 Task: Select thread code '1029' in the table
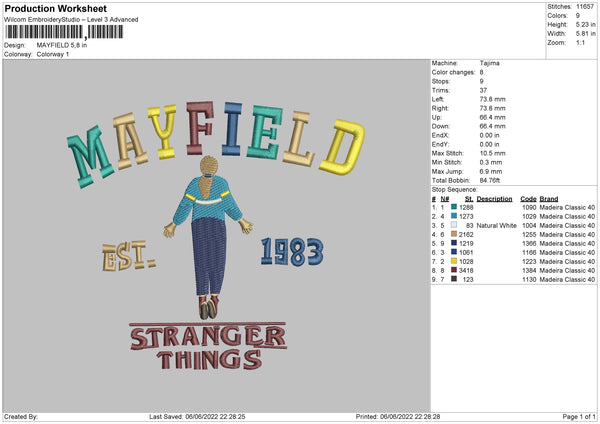pyautogui.click(x=529, y=217)
